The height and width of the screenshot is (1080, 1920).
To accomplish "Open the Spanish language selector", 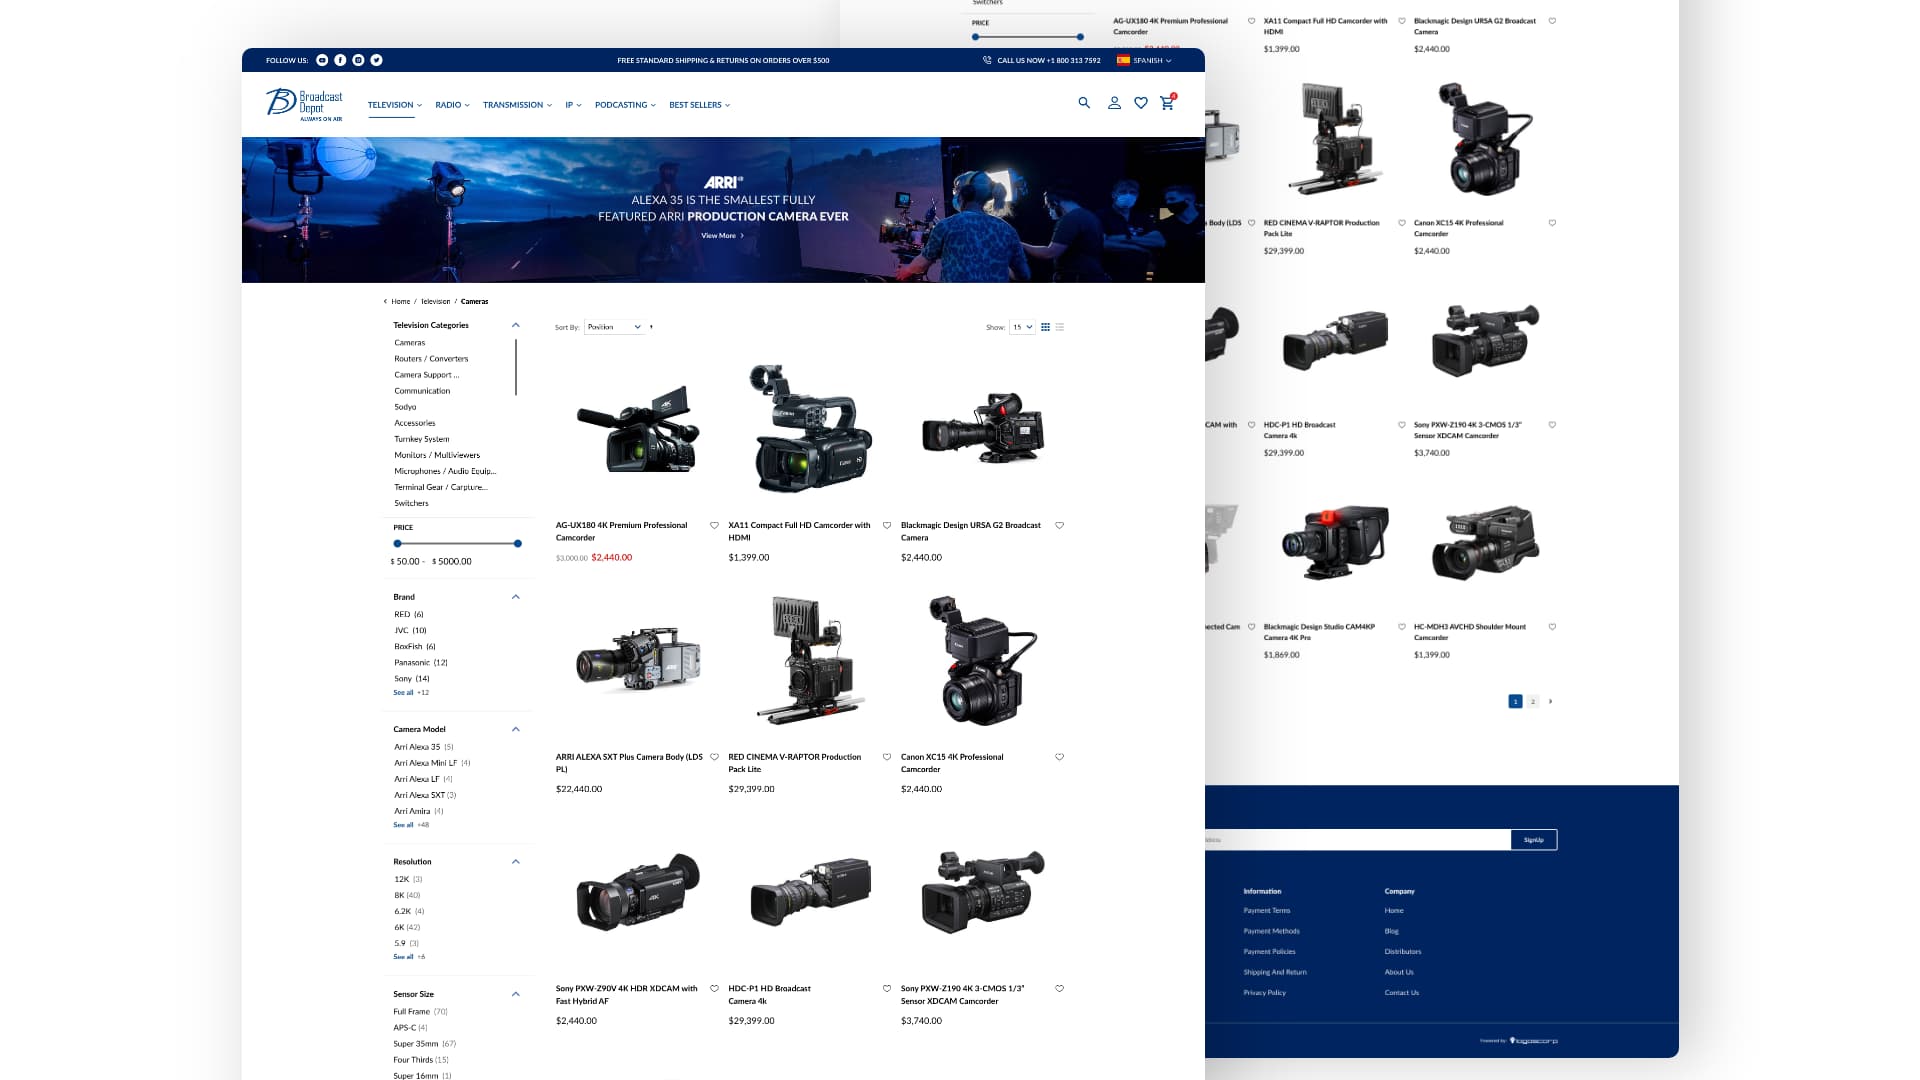I will tap(1144, 60).
